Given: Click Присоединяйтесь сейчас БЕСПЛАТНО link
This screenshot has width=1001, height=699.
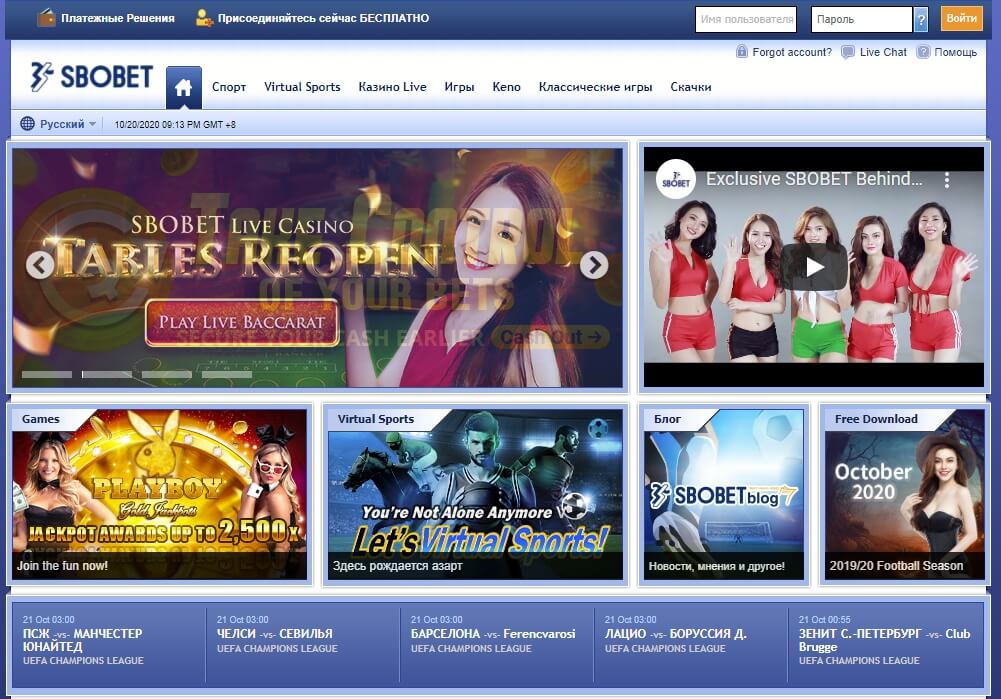Looking at the screenshot, I should [x=324, y=18].
